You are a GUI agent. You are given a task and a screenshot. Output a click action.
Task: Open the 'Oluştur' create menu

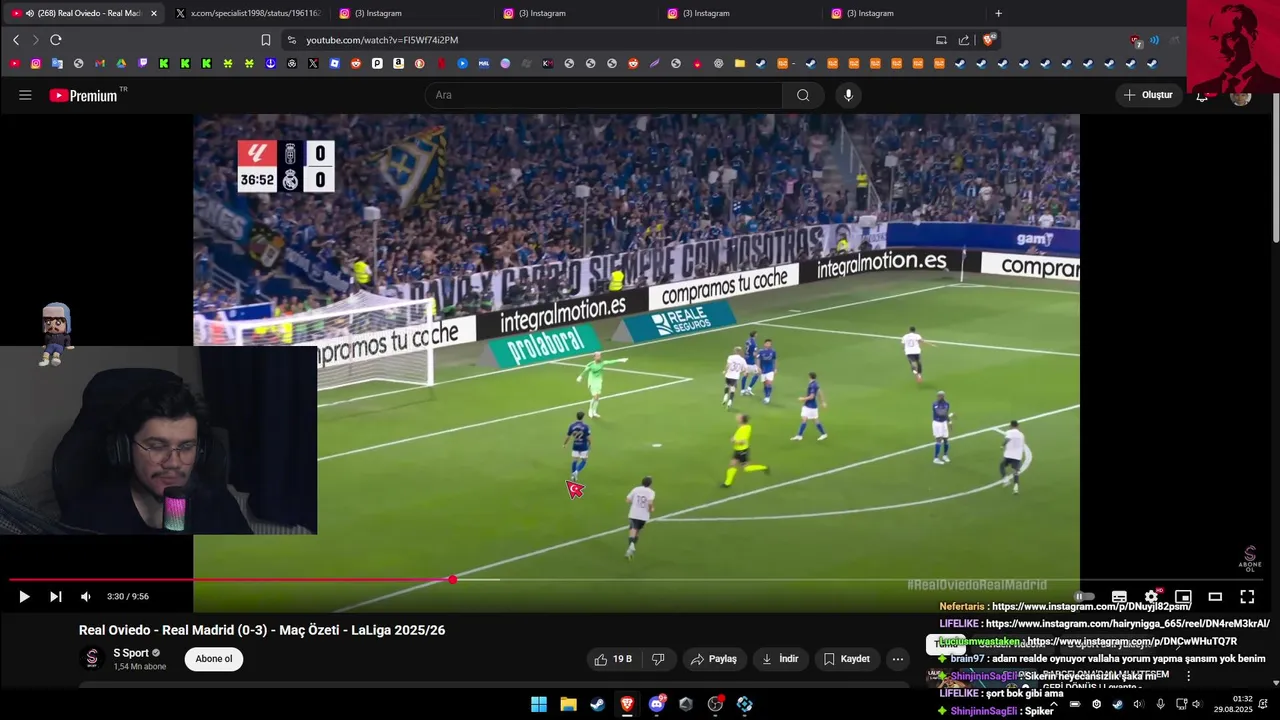click(1149, 95)
